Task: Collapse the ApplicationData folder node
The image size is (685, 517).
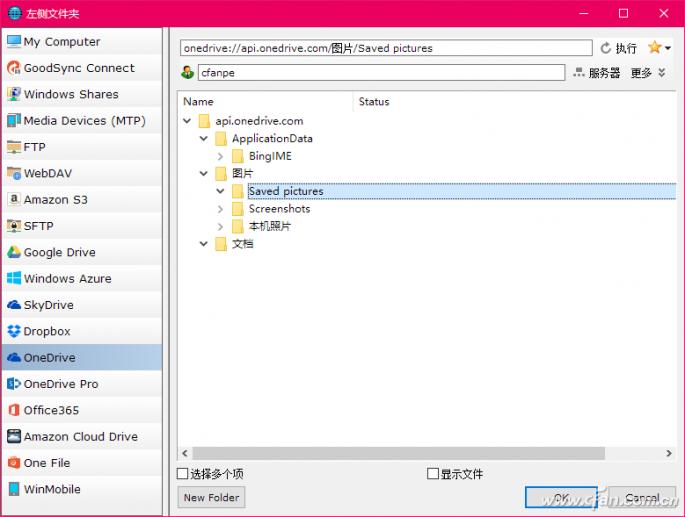Action: [x=204, y=138]
